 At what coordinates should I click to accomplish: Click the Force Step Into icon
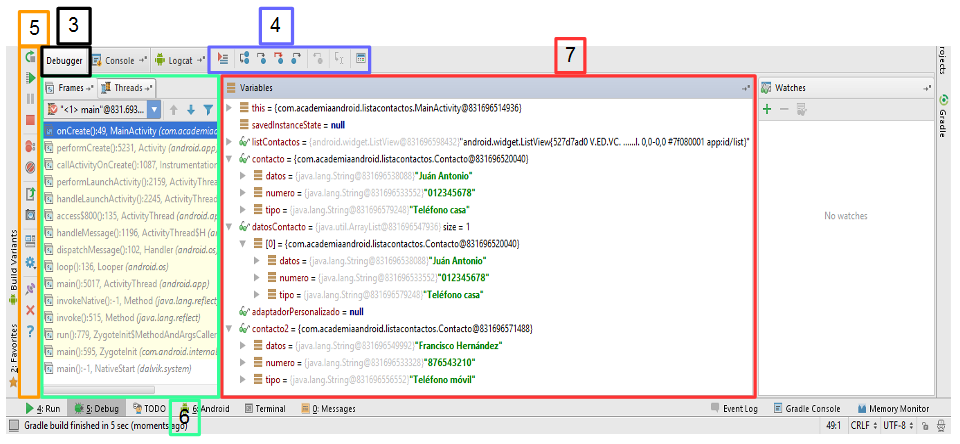point(279,59)
